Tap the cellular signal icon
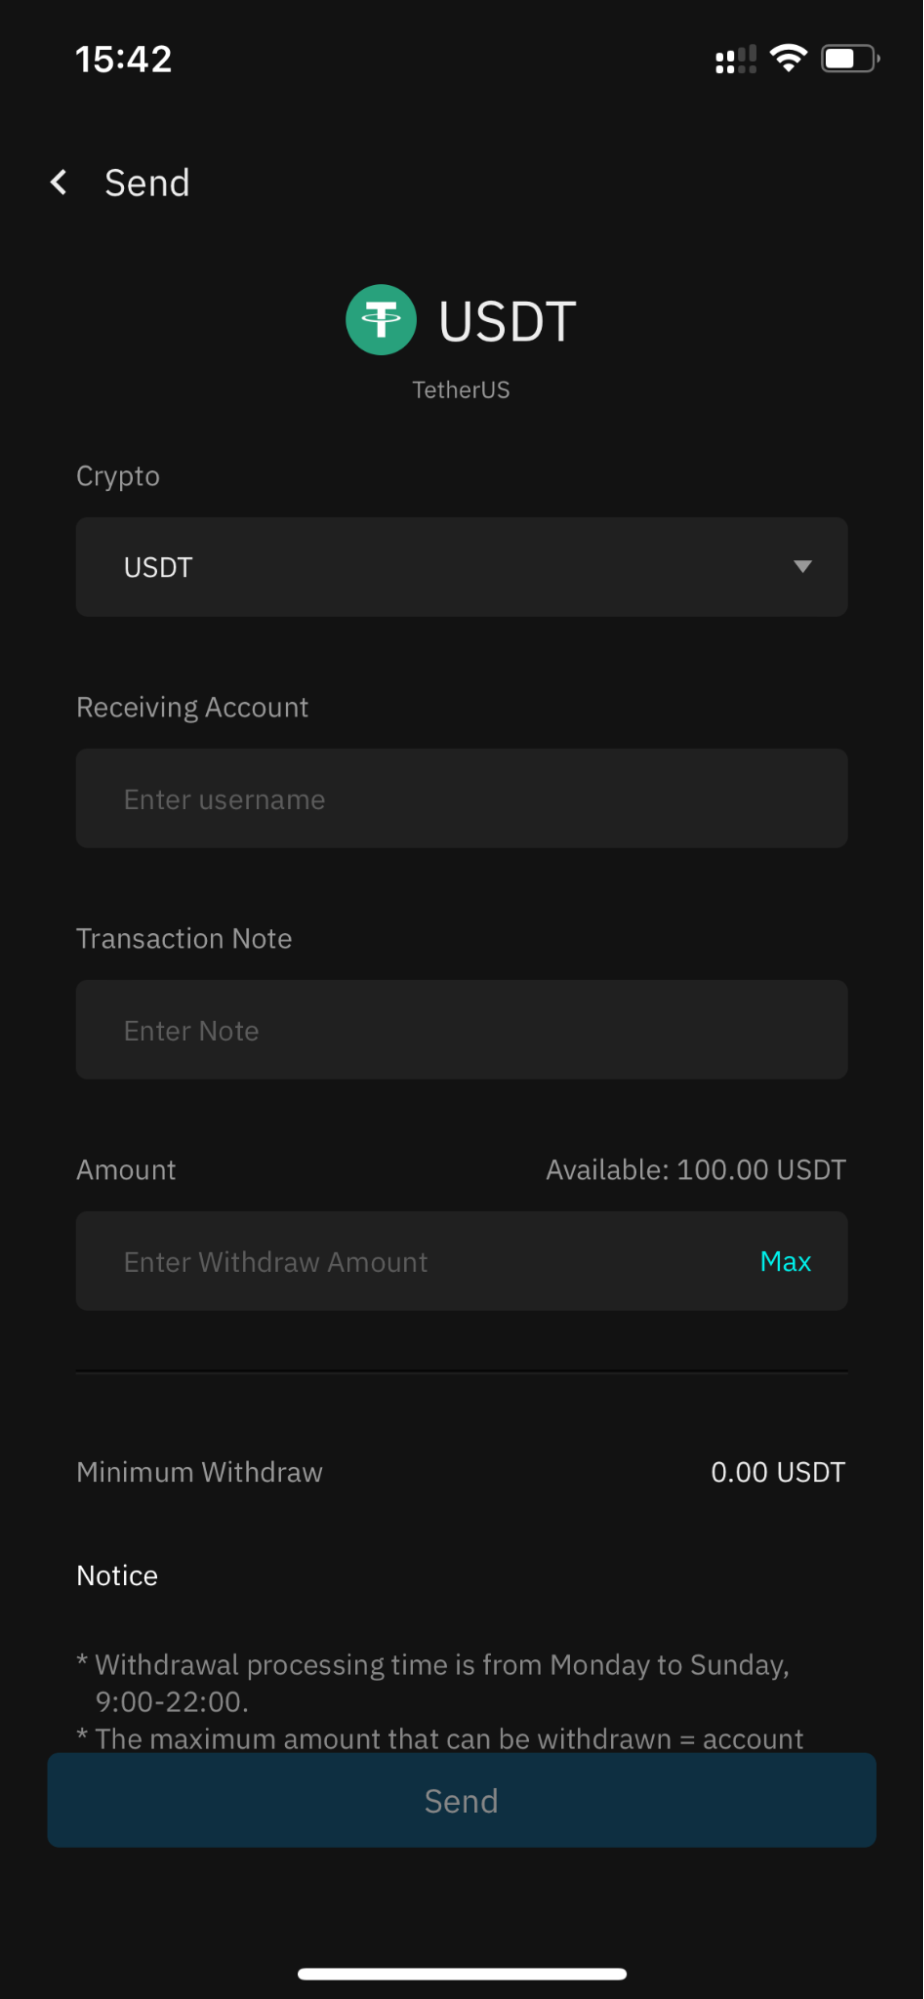The image size is (924, 1999). pyautogui.click(x=735, y=60)
